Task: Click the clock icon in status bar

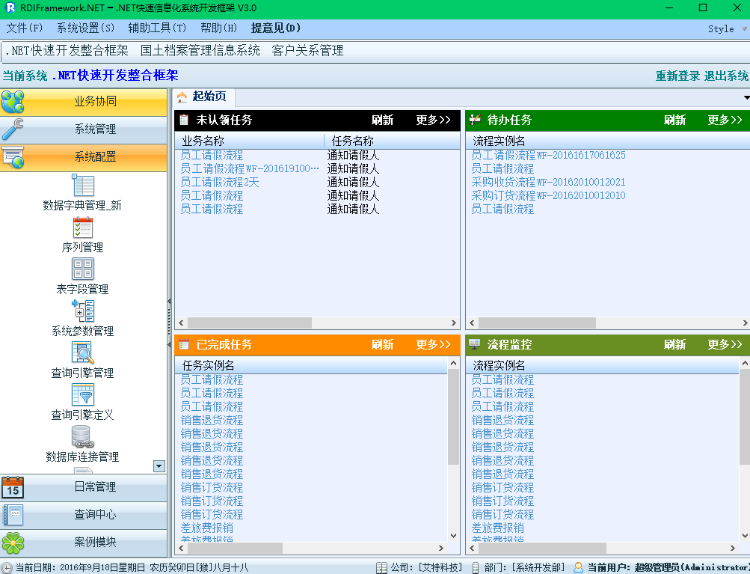Action: 7,568
